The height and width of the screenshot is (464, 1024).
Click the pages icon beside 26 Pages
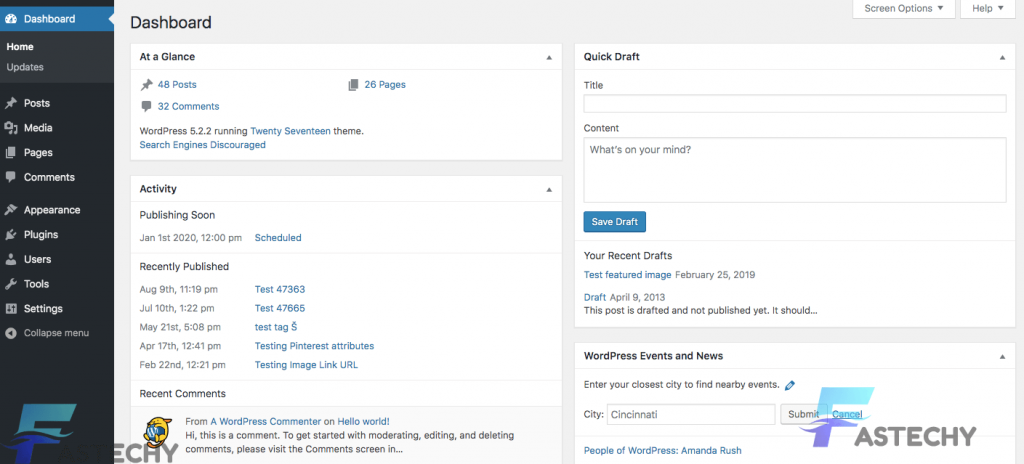(353, 85)
